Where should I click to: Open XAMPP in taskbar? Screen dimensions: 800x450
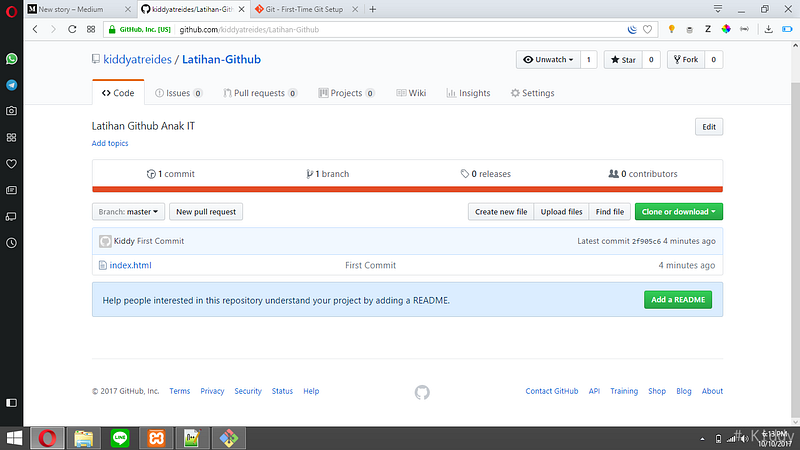click(x=156, y=438)
